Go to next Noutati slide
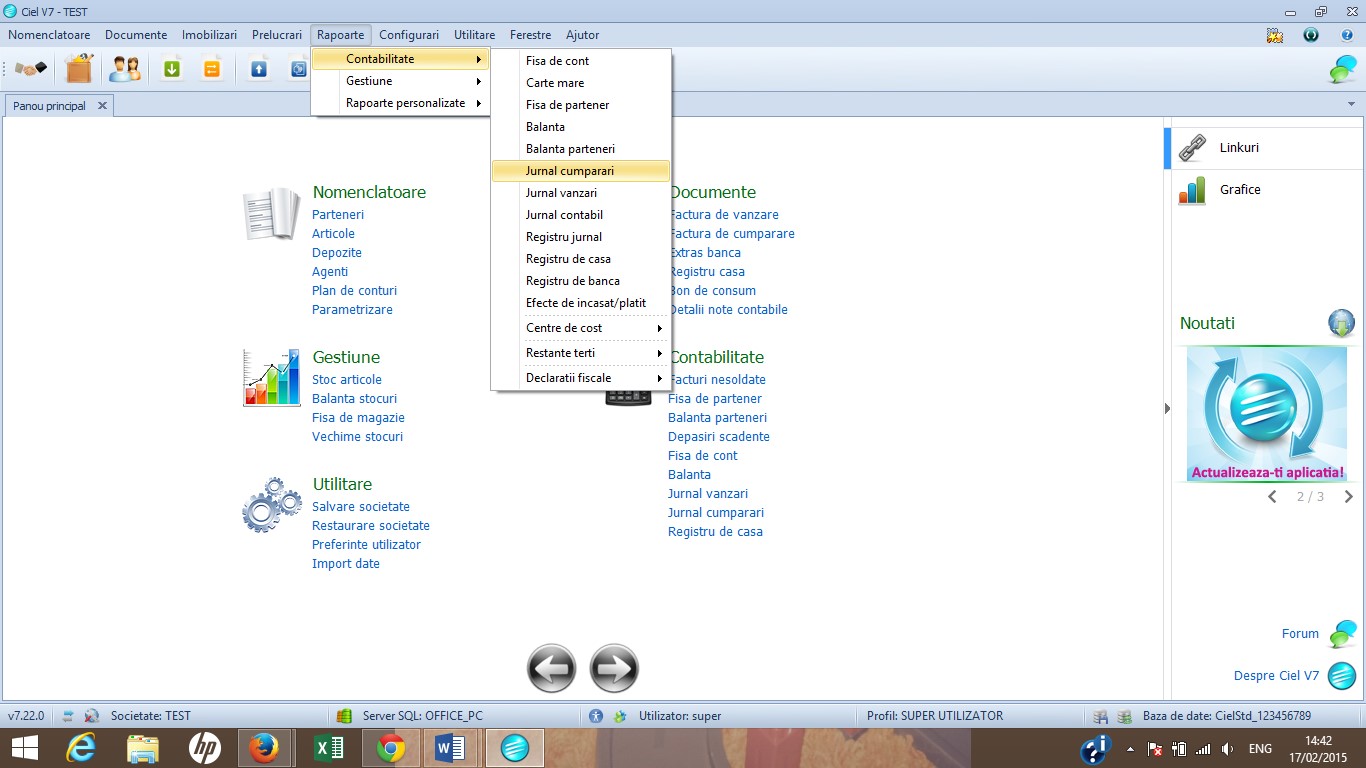This screenshot has width=1366, height=768. point(1349,497)
